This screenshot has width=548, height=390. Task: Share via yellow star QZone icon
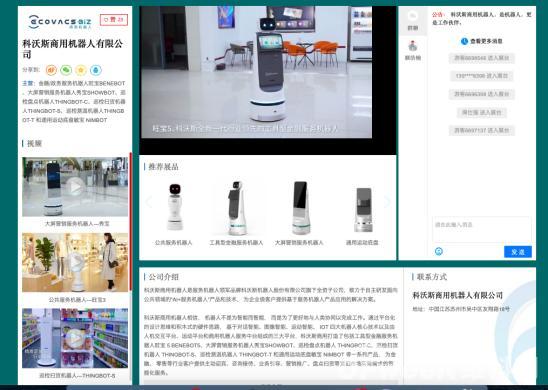[81, 70]
